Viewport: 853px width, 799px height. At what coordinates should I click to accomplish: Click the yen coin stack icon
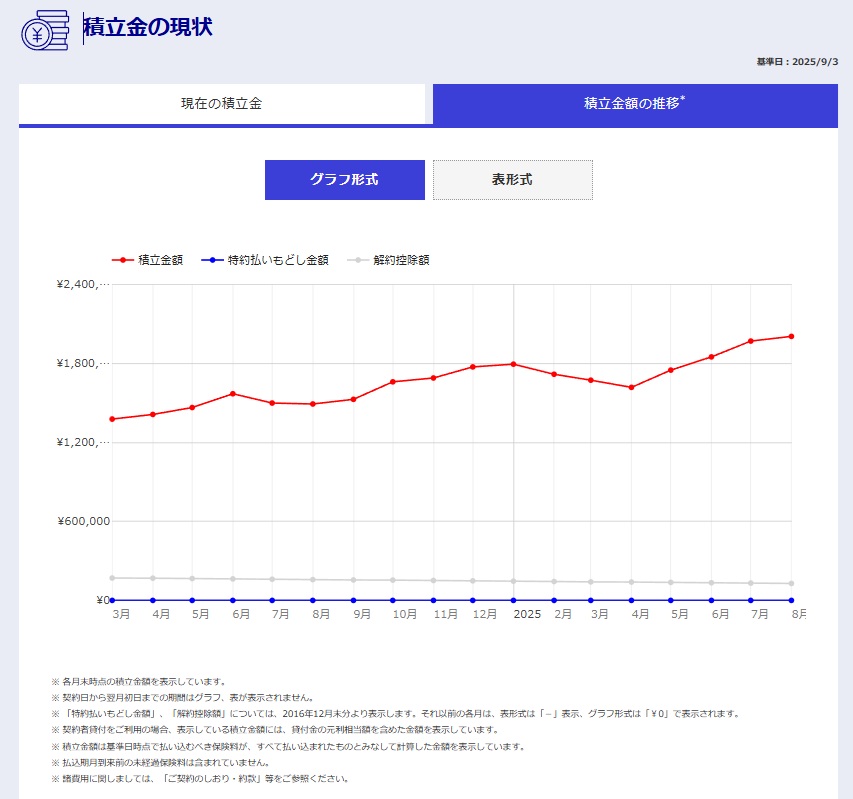[45, 29]
